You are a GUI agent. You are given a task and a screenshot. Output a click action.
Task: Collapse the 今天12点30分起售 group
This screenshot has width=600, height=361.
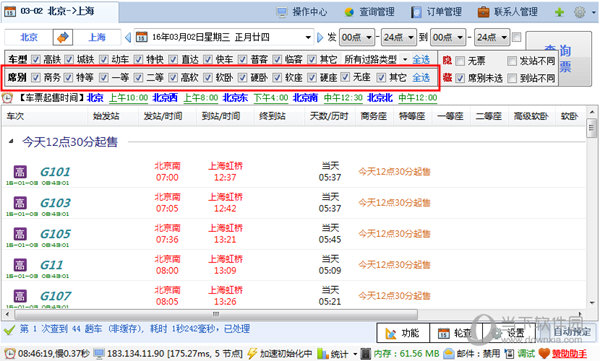(11, 141)
